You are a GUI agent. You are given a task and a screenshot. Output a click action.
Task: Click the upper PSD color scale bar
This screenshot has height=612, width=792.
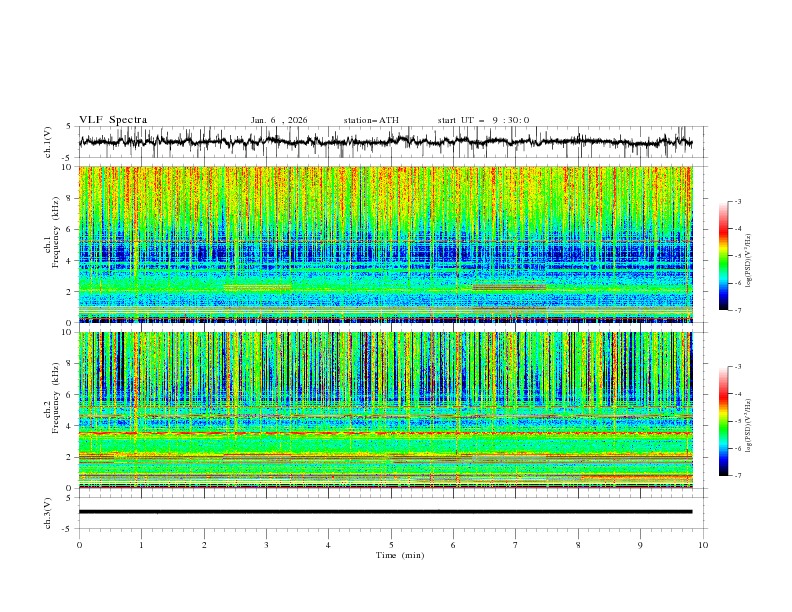(x=723, y=256)
